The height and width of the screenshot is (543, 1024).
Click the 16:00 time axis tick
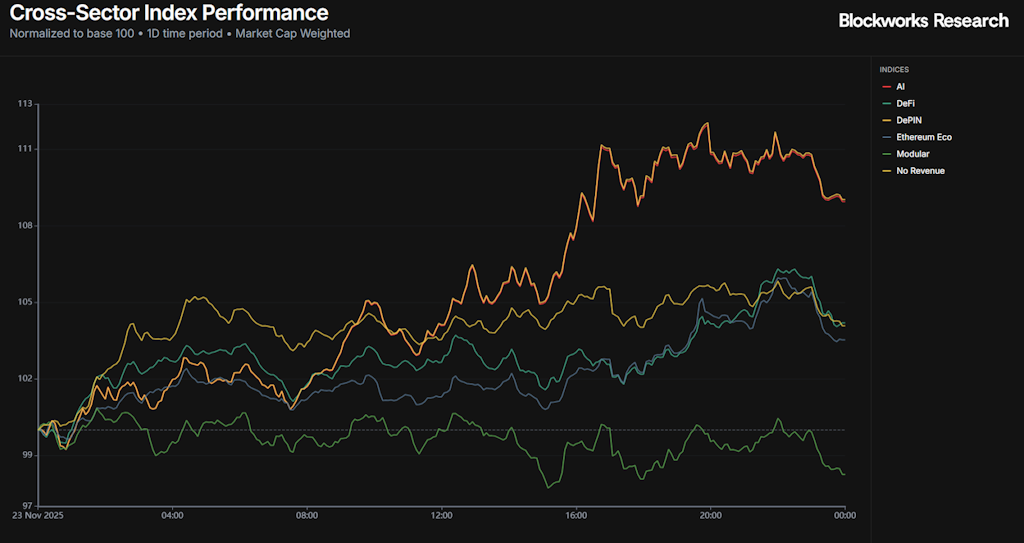576,516
